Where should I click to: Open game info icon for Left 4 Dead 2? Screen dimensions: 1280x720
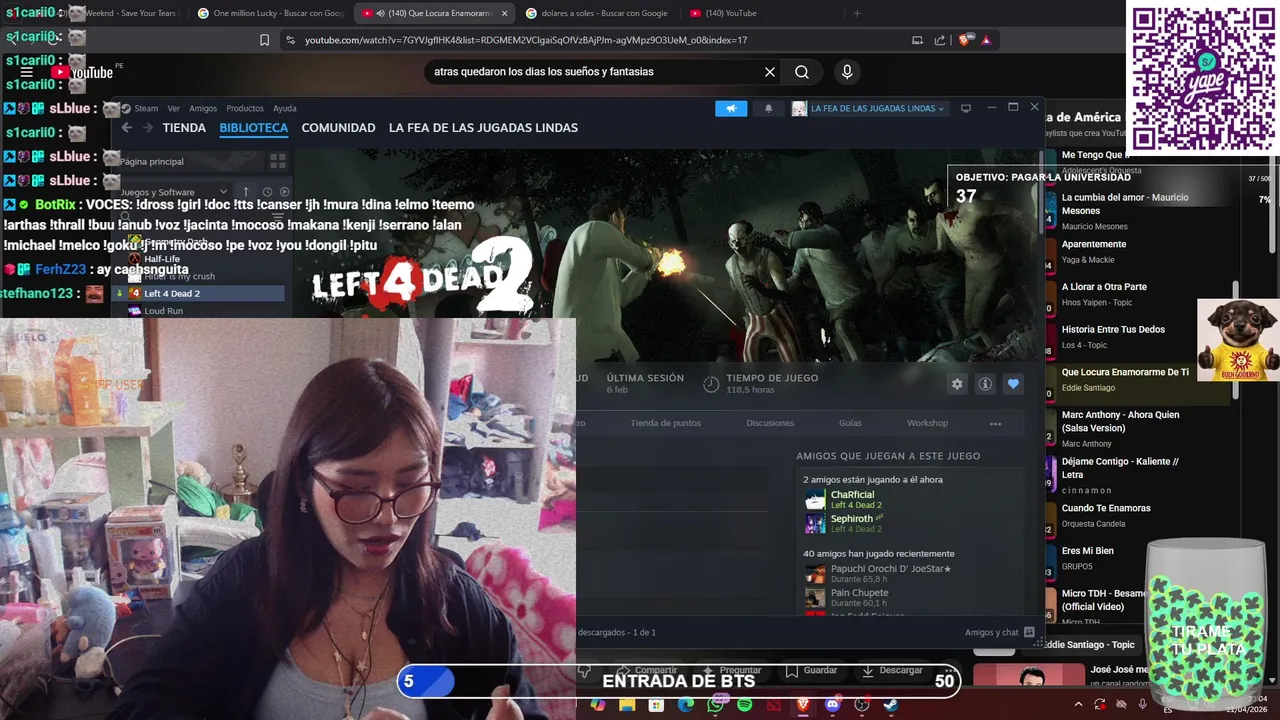(x=985, y=384)
